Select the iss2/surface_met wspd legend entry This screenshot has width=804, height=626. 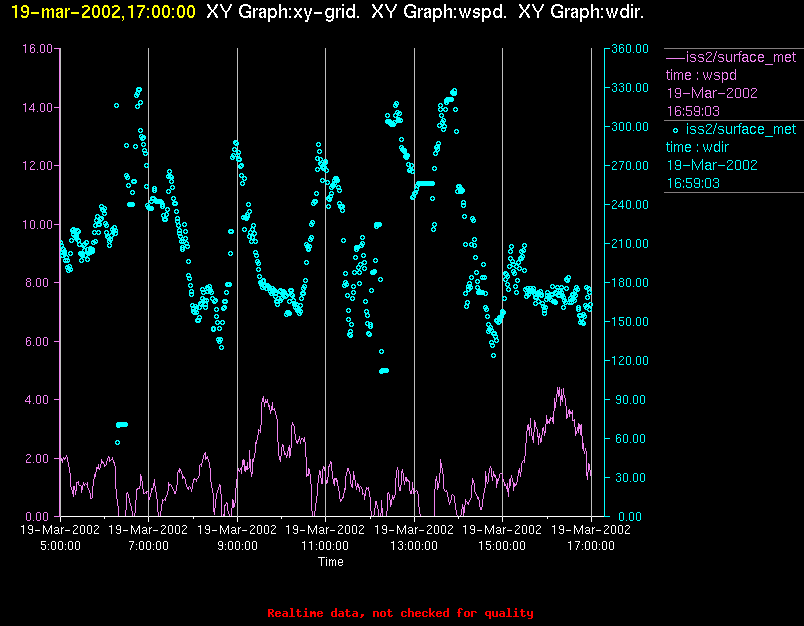coord(731,84)
